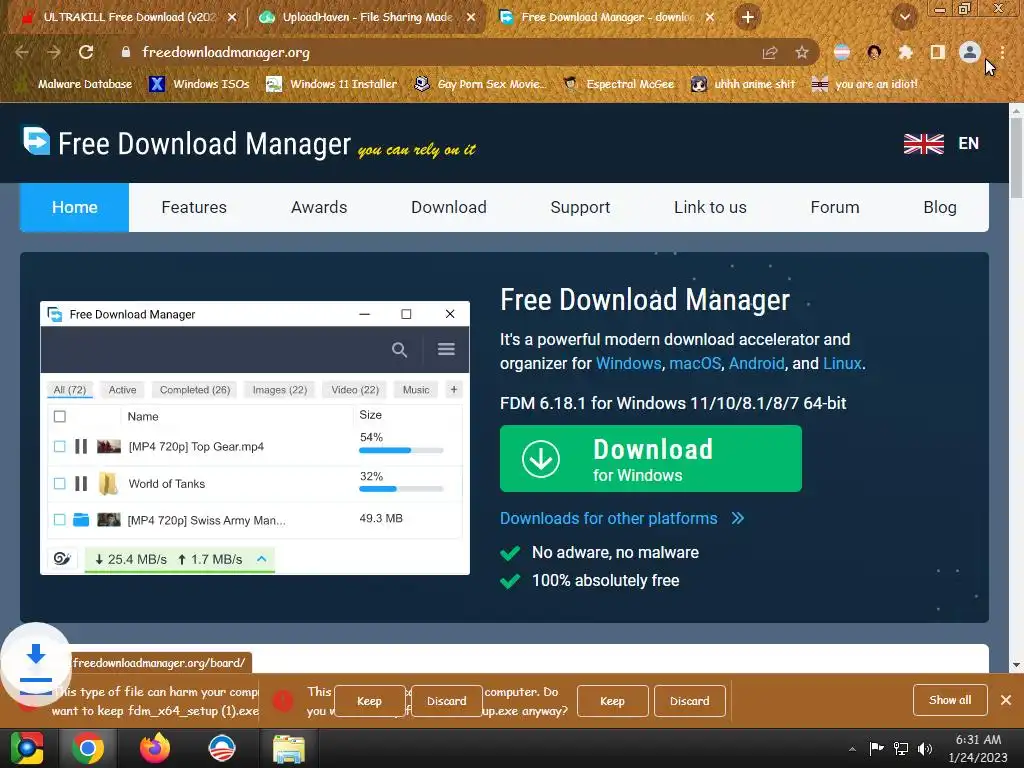This screenshot has width=1024, height=768.
Task: Open Malware Database bookmark
Action: pos(76,84)
